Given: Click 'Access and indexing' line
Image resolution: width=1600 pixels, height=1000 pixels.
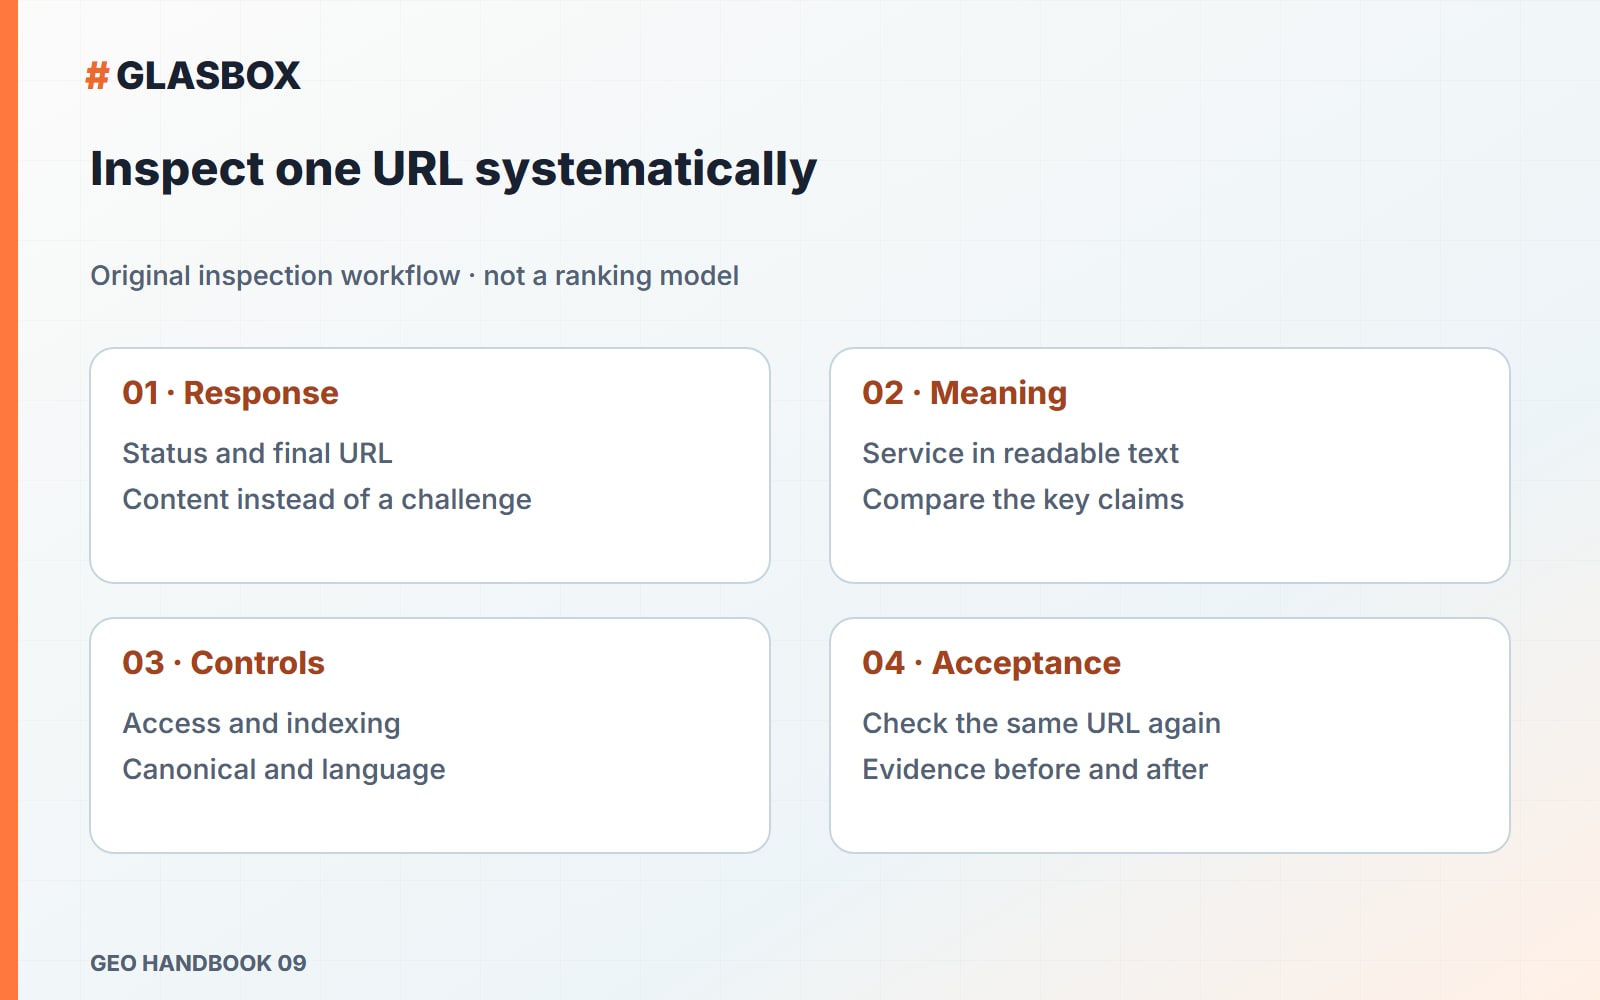Looking at the screenshot, I should tap(261, 723).
